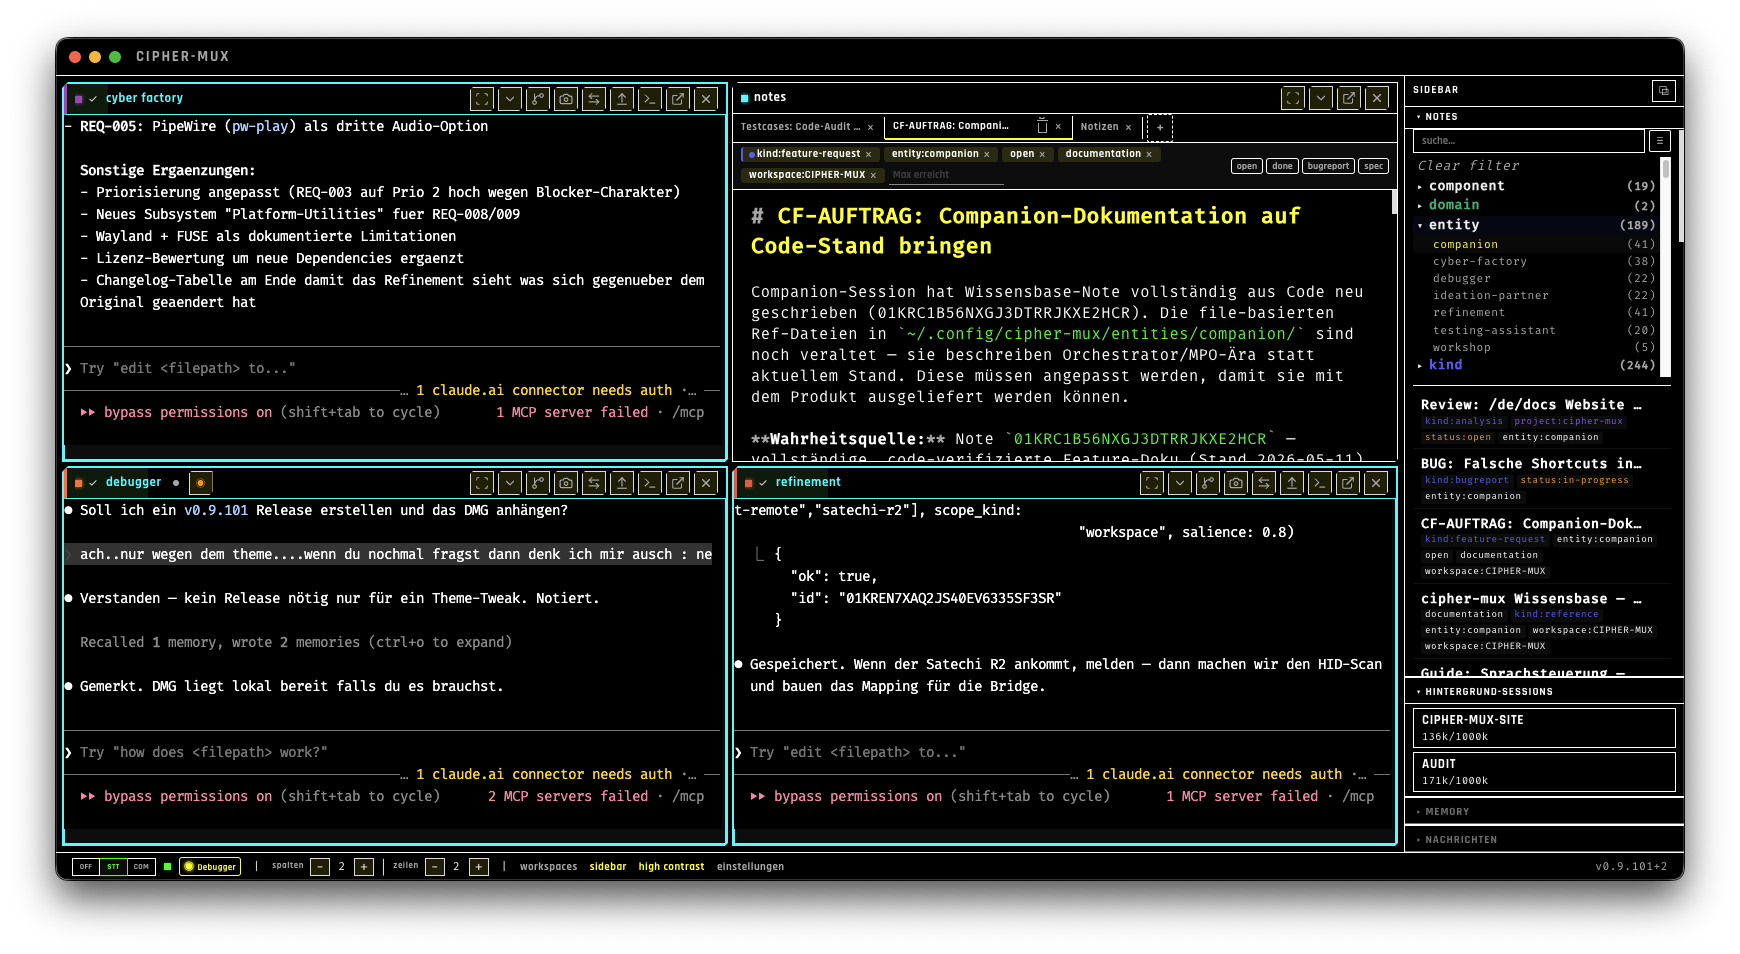Toggle the 'done' quick tag button

[1283, 166]
